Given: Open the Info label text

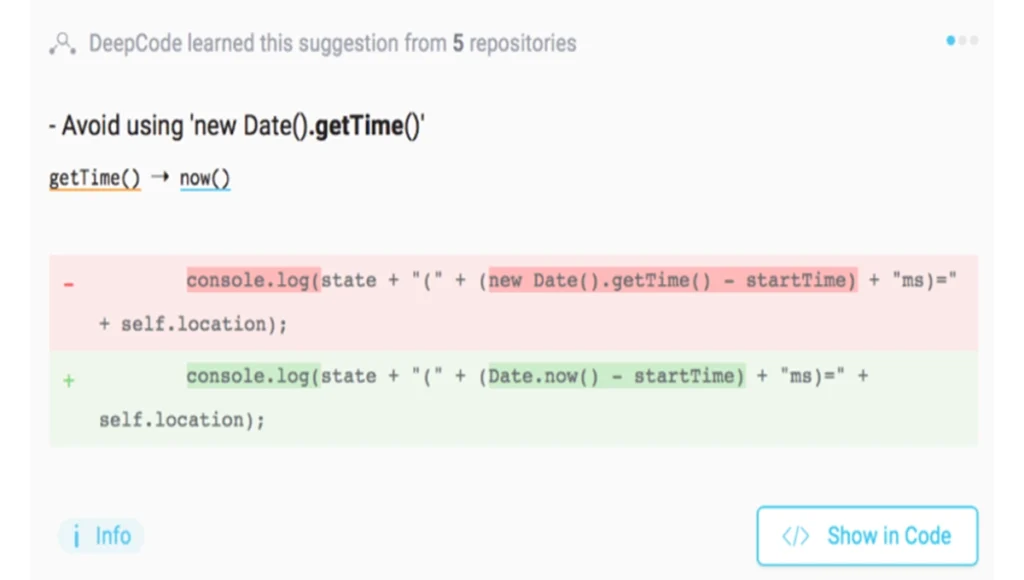Looking at the screenshot, I should [113, 536].
